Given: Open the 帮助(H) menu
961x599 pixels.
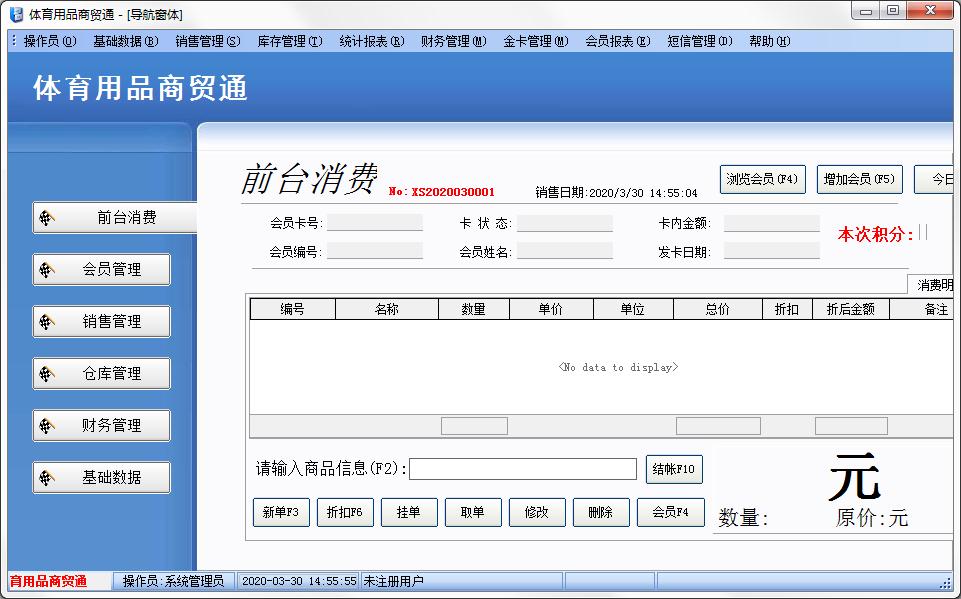Looking at the screenshot, I should click(770, 41).
